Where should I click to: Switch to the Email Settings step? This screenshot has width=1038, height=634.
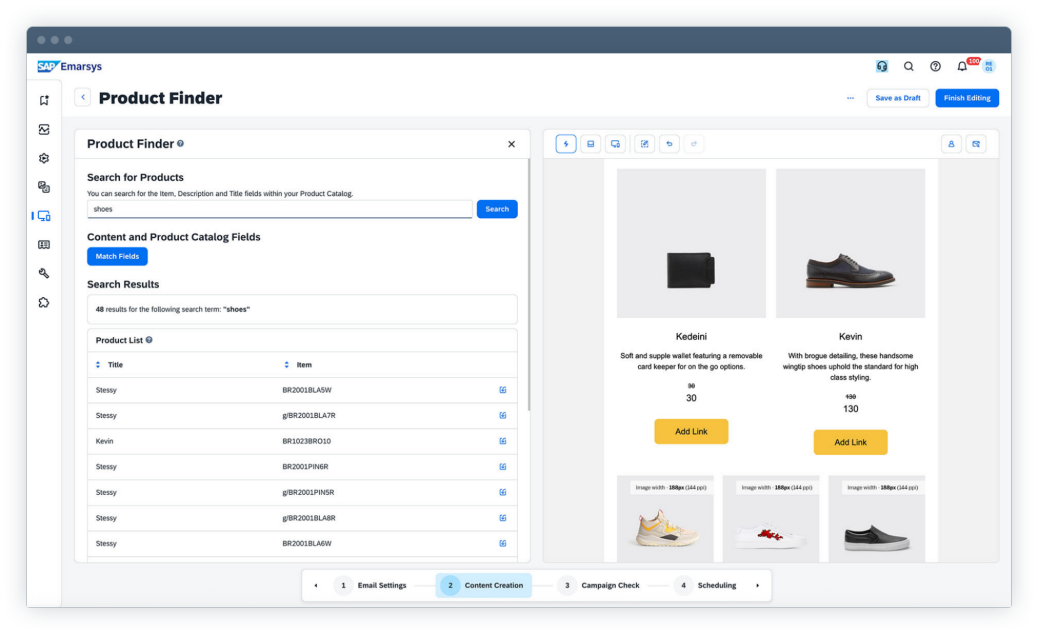(371, 585)
